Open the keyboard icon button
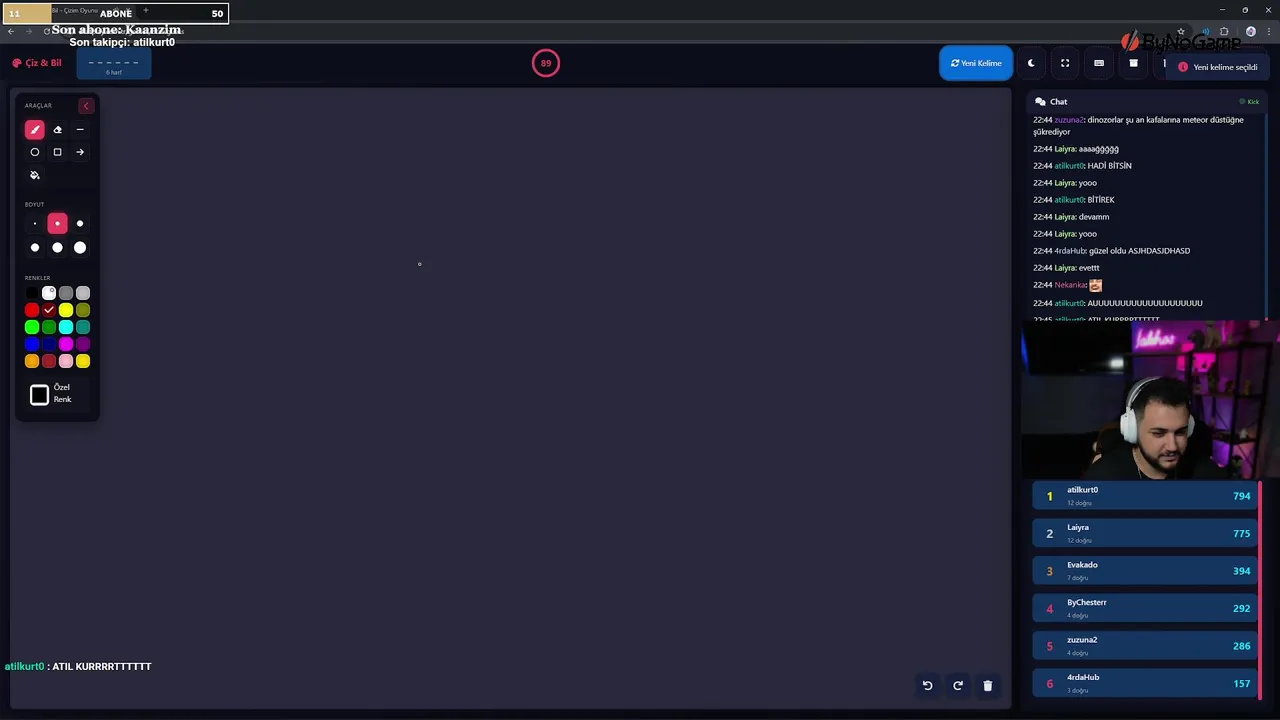The height and width of the screenshot is (720, 1280). (1099, 63)
